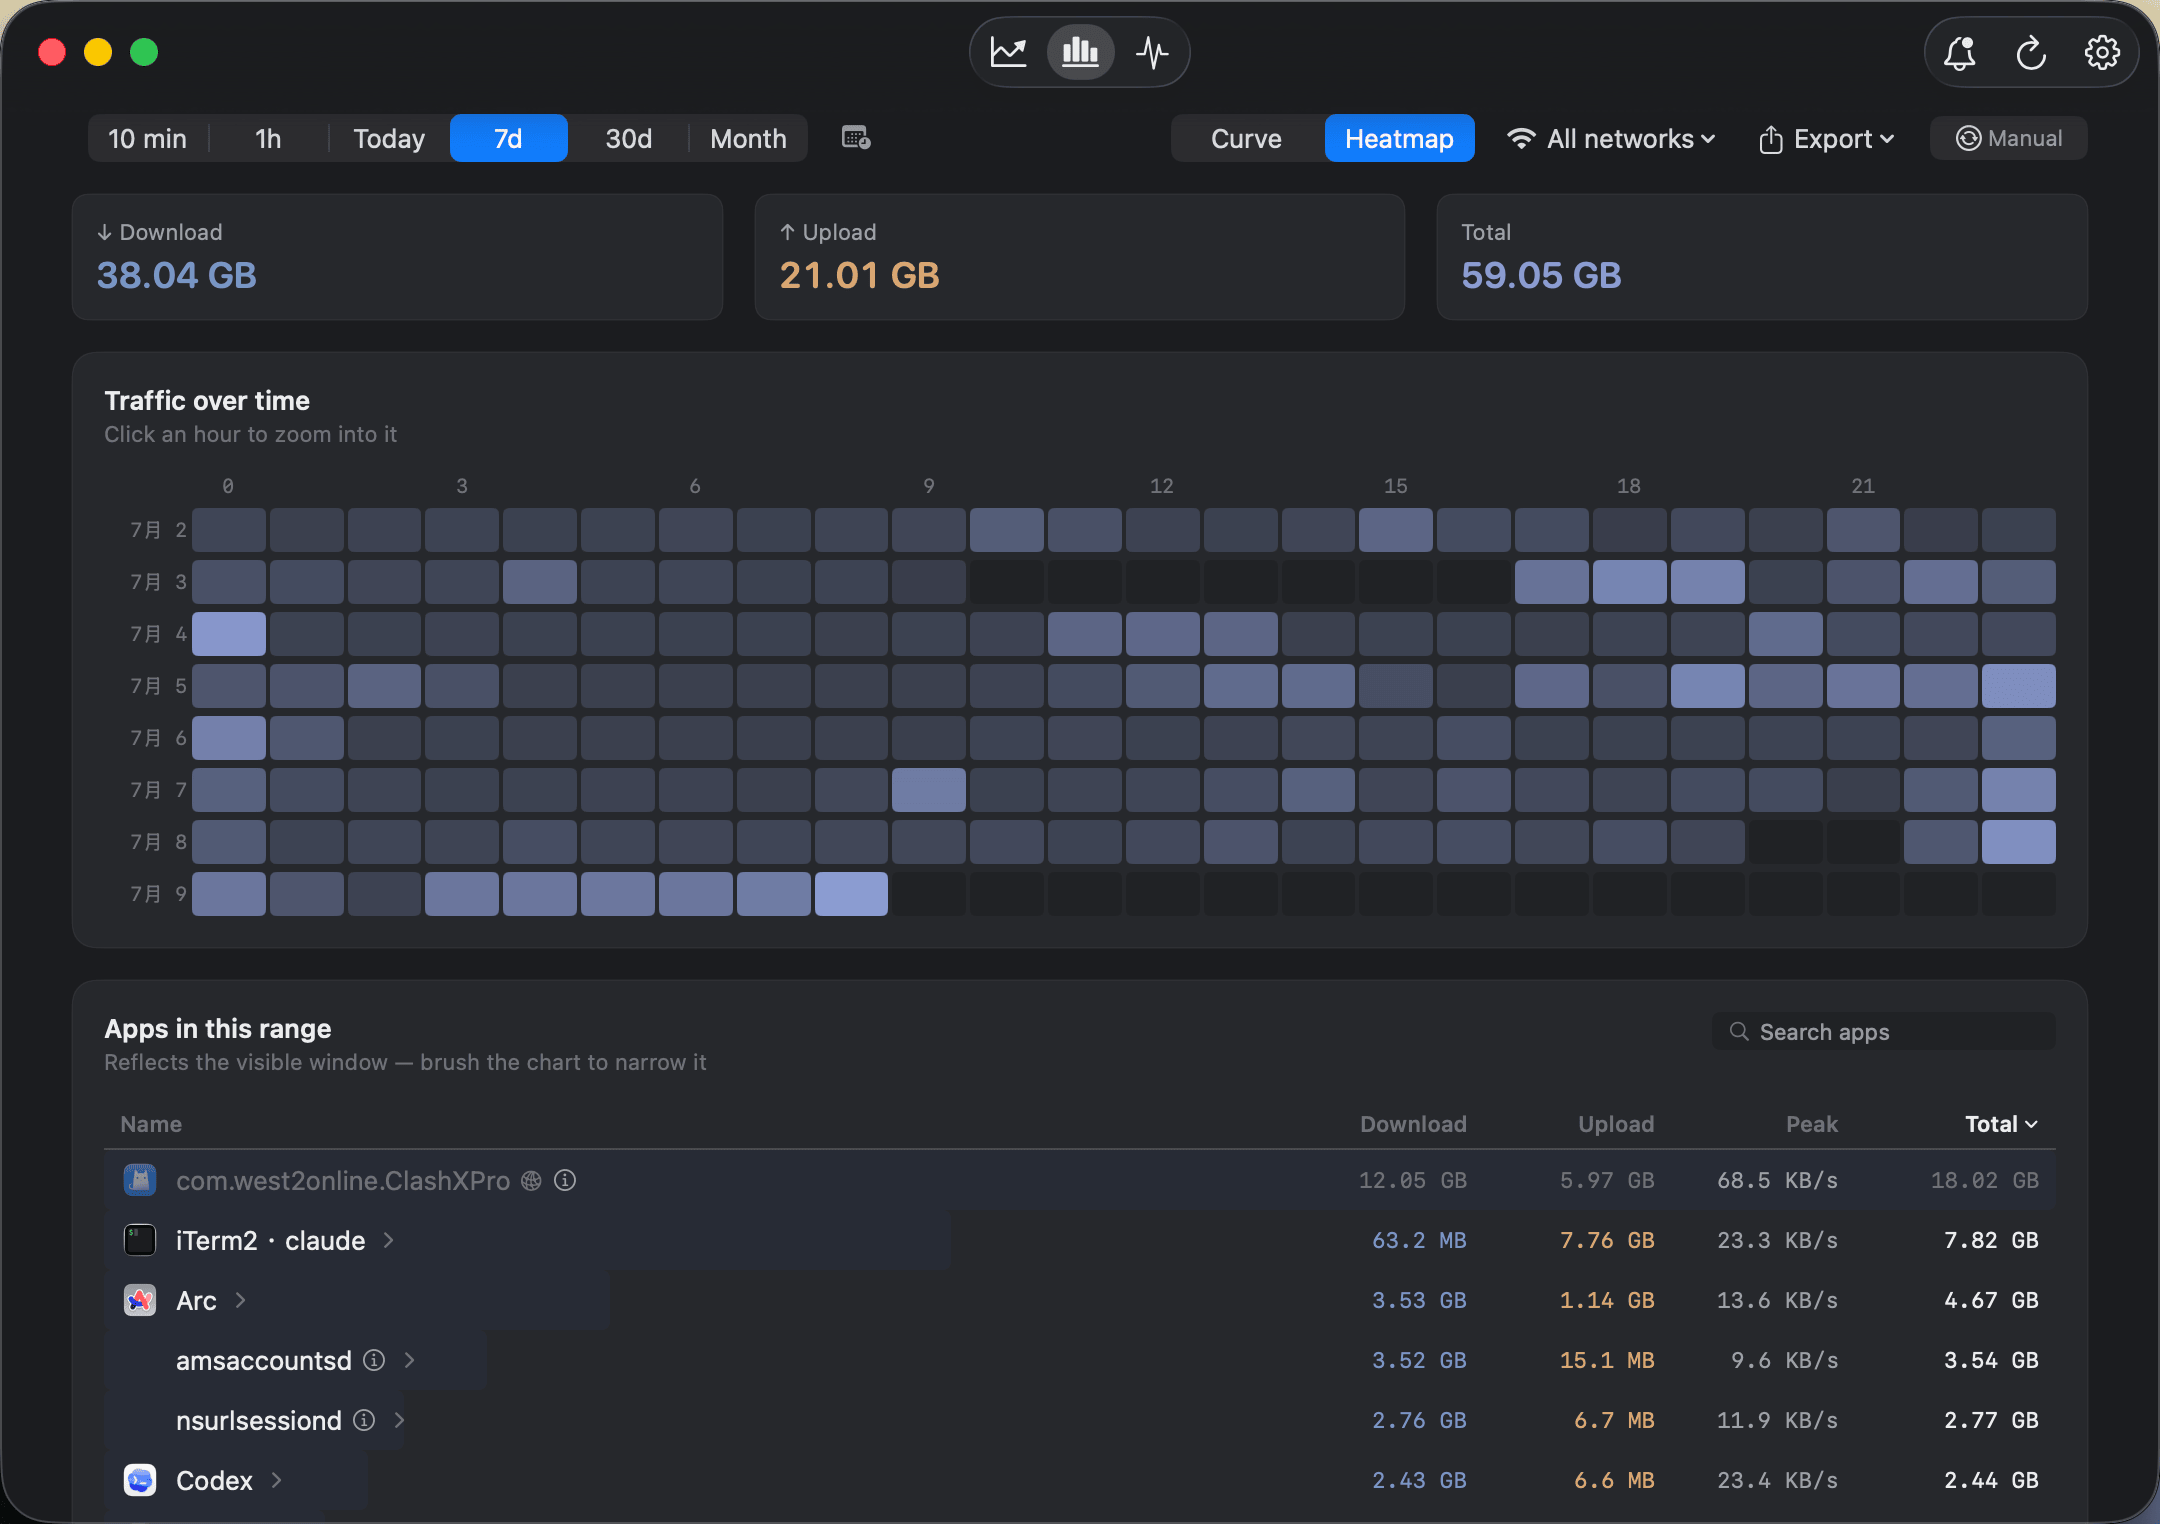Open the custom date range calendar icon
Viewport: 2160px width, 1524px height.
pyautogui.click(x=856, y=138)
